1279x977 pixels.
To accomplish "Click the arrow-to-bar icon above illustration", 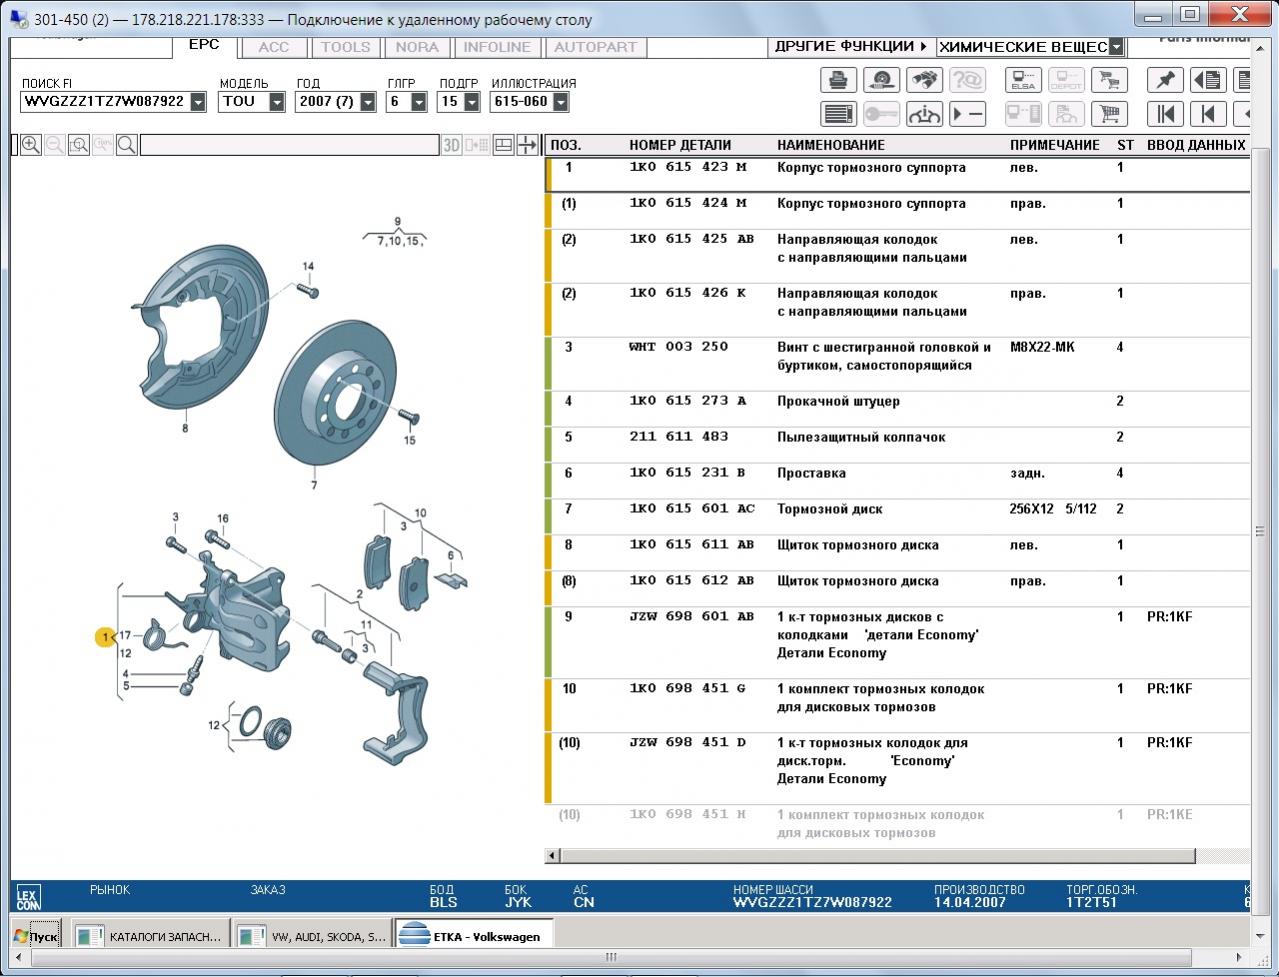I will [x=527, y=145].
